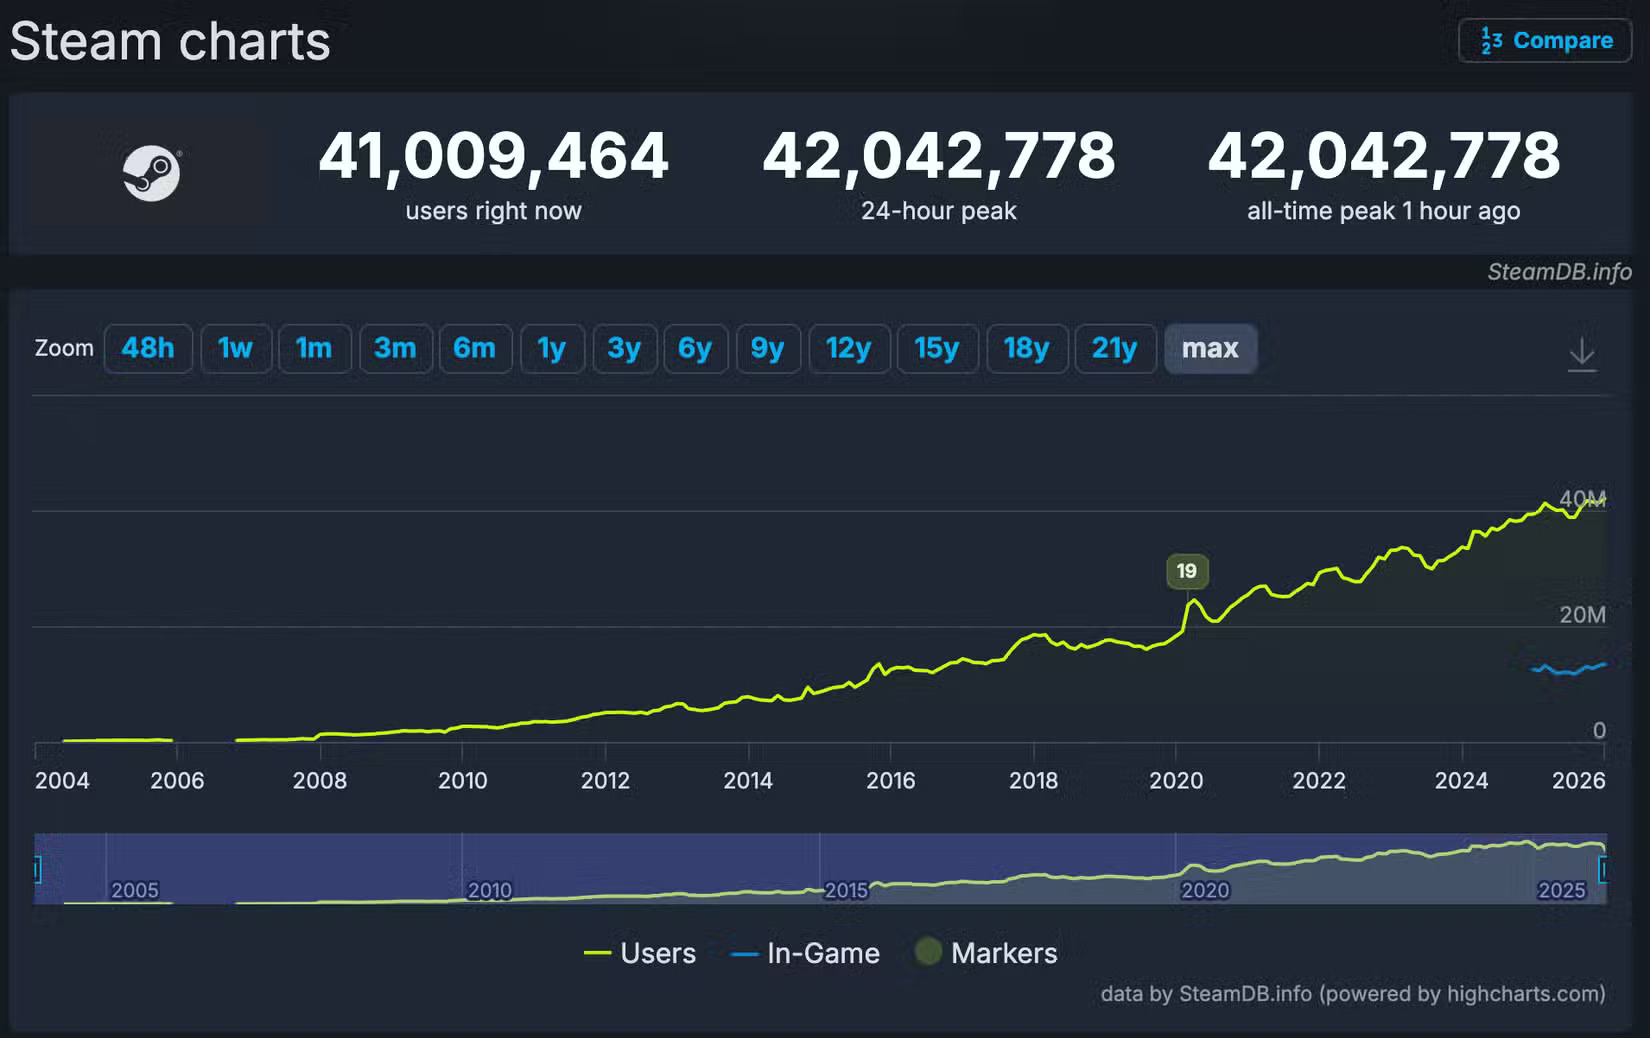Screen dimensions: 1650x1038
Task: Click the marker labeled 19 on the chart
Action: pyautogui.click(x=1187, y=571)
